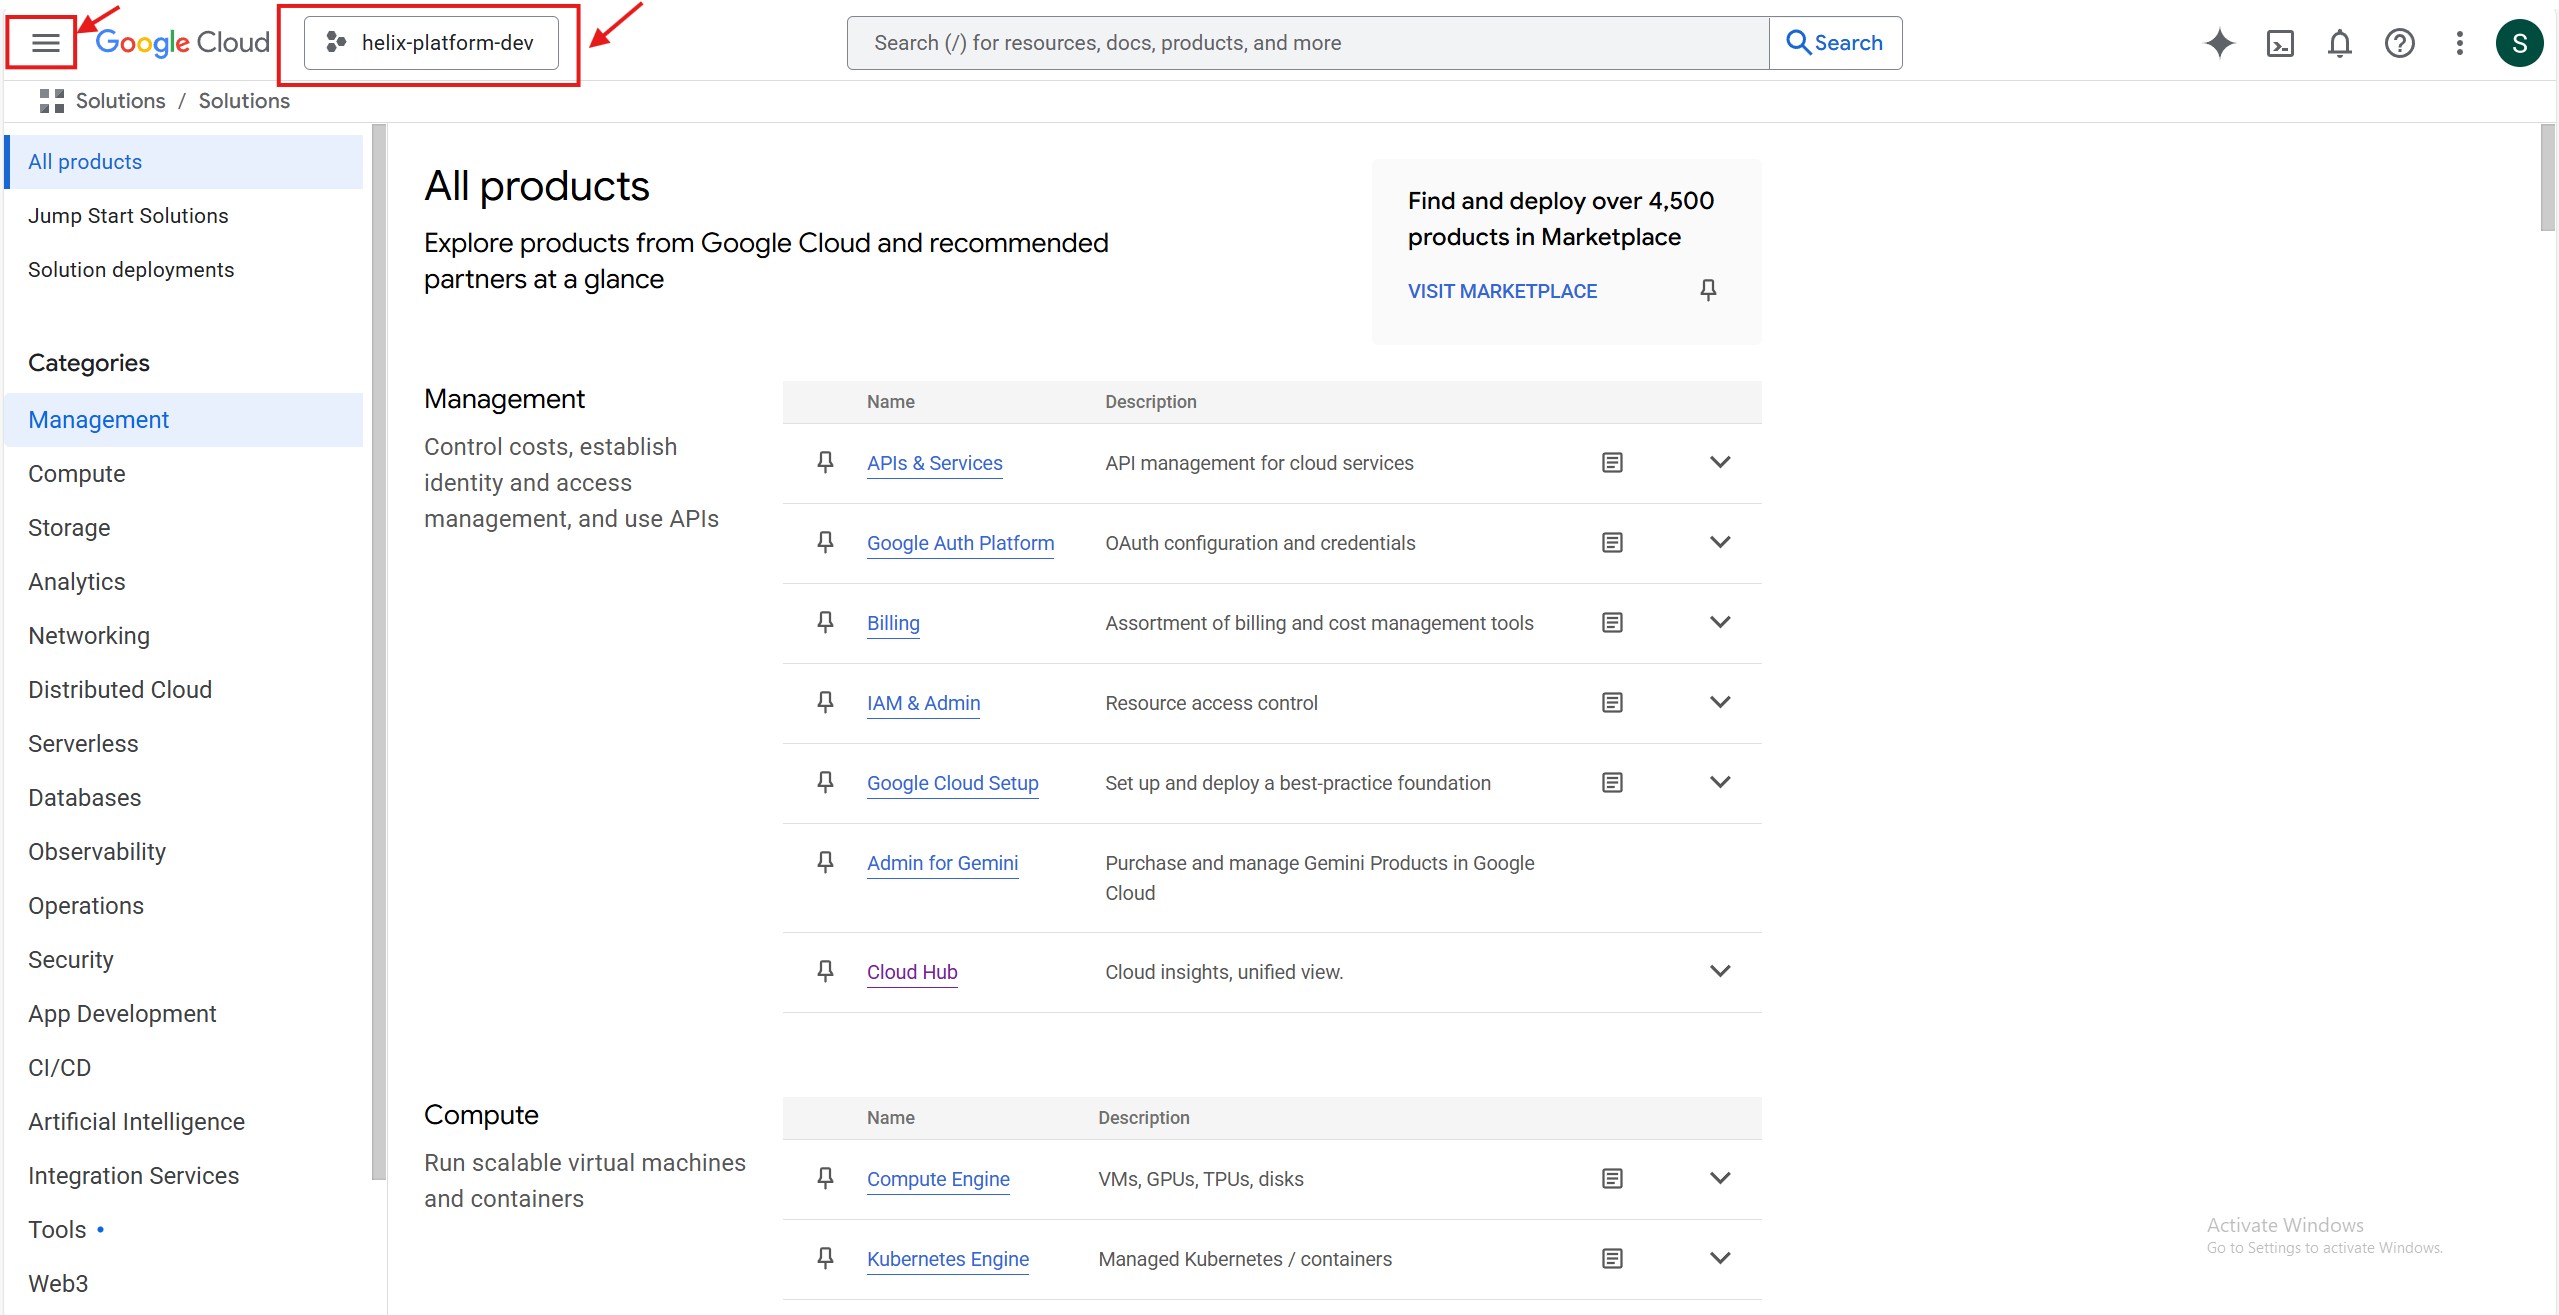
Task: Open the main navigation hamburger menu
Action: pyautogui.click(x=45, y=43)
